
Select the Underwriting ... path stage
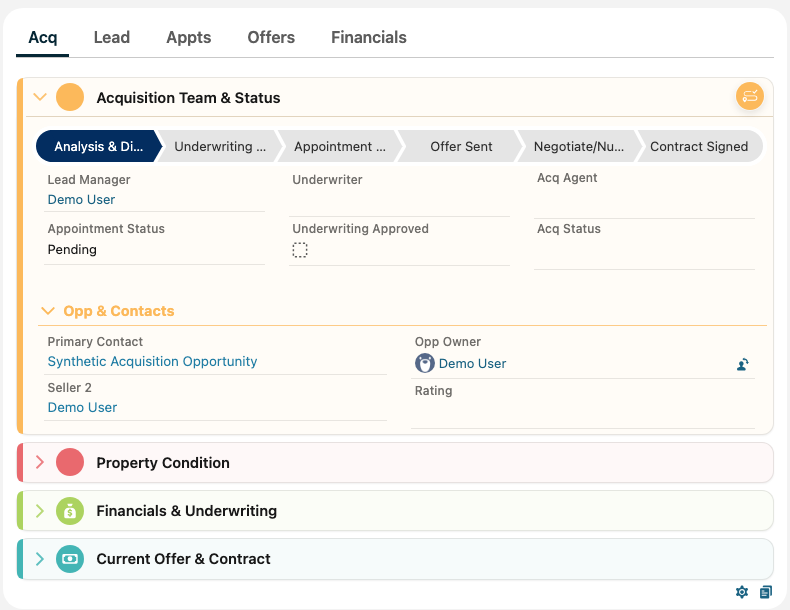coord(220,147)
